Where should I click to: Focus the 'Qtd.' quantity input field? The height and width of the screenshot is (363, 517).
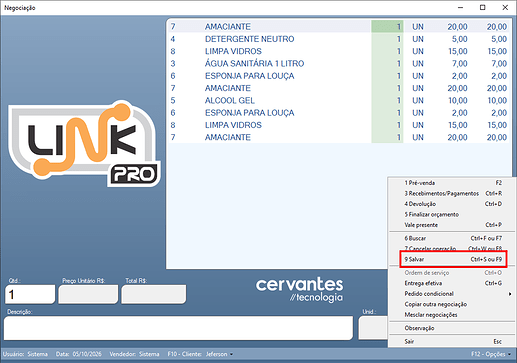(30, 294)
